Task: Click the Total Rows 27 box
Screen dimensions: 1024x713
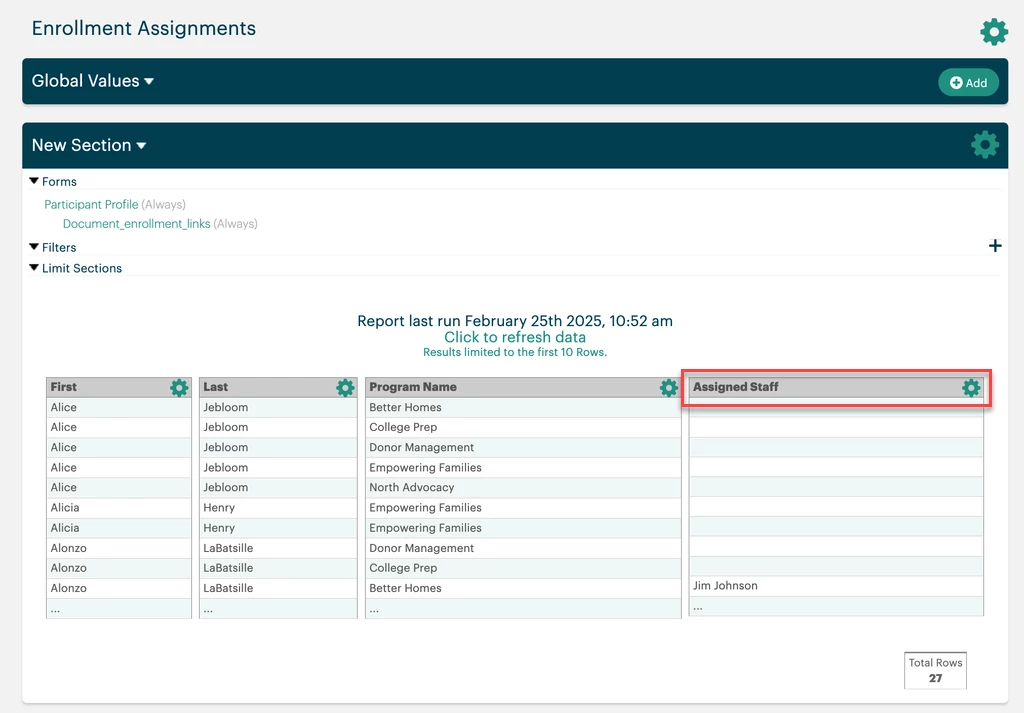Action: point(935,671)
